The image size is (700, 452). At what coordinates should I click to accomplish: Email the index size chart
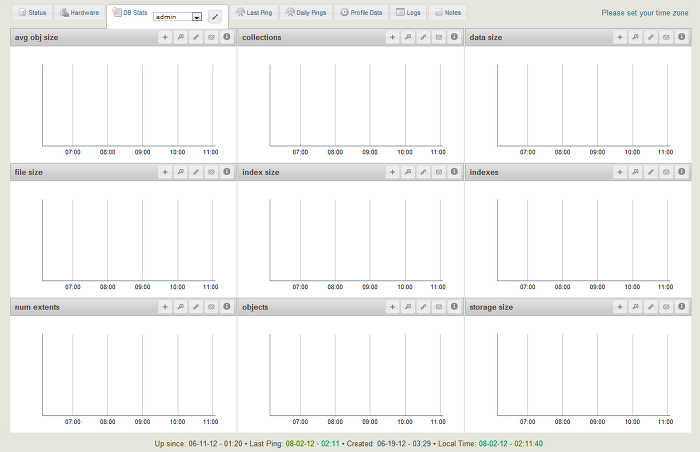tap(438, 172)
